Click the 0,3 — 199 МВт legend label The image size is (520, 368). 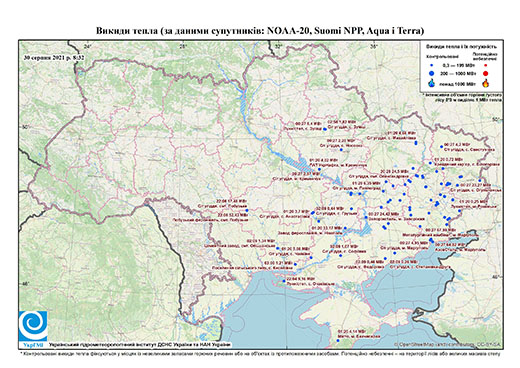pos(458,65)
